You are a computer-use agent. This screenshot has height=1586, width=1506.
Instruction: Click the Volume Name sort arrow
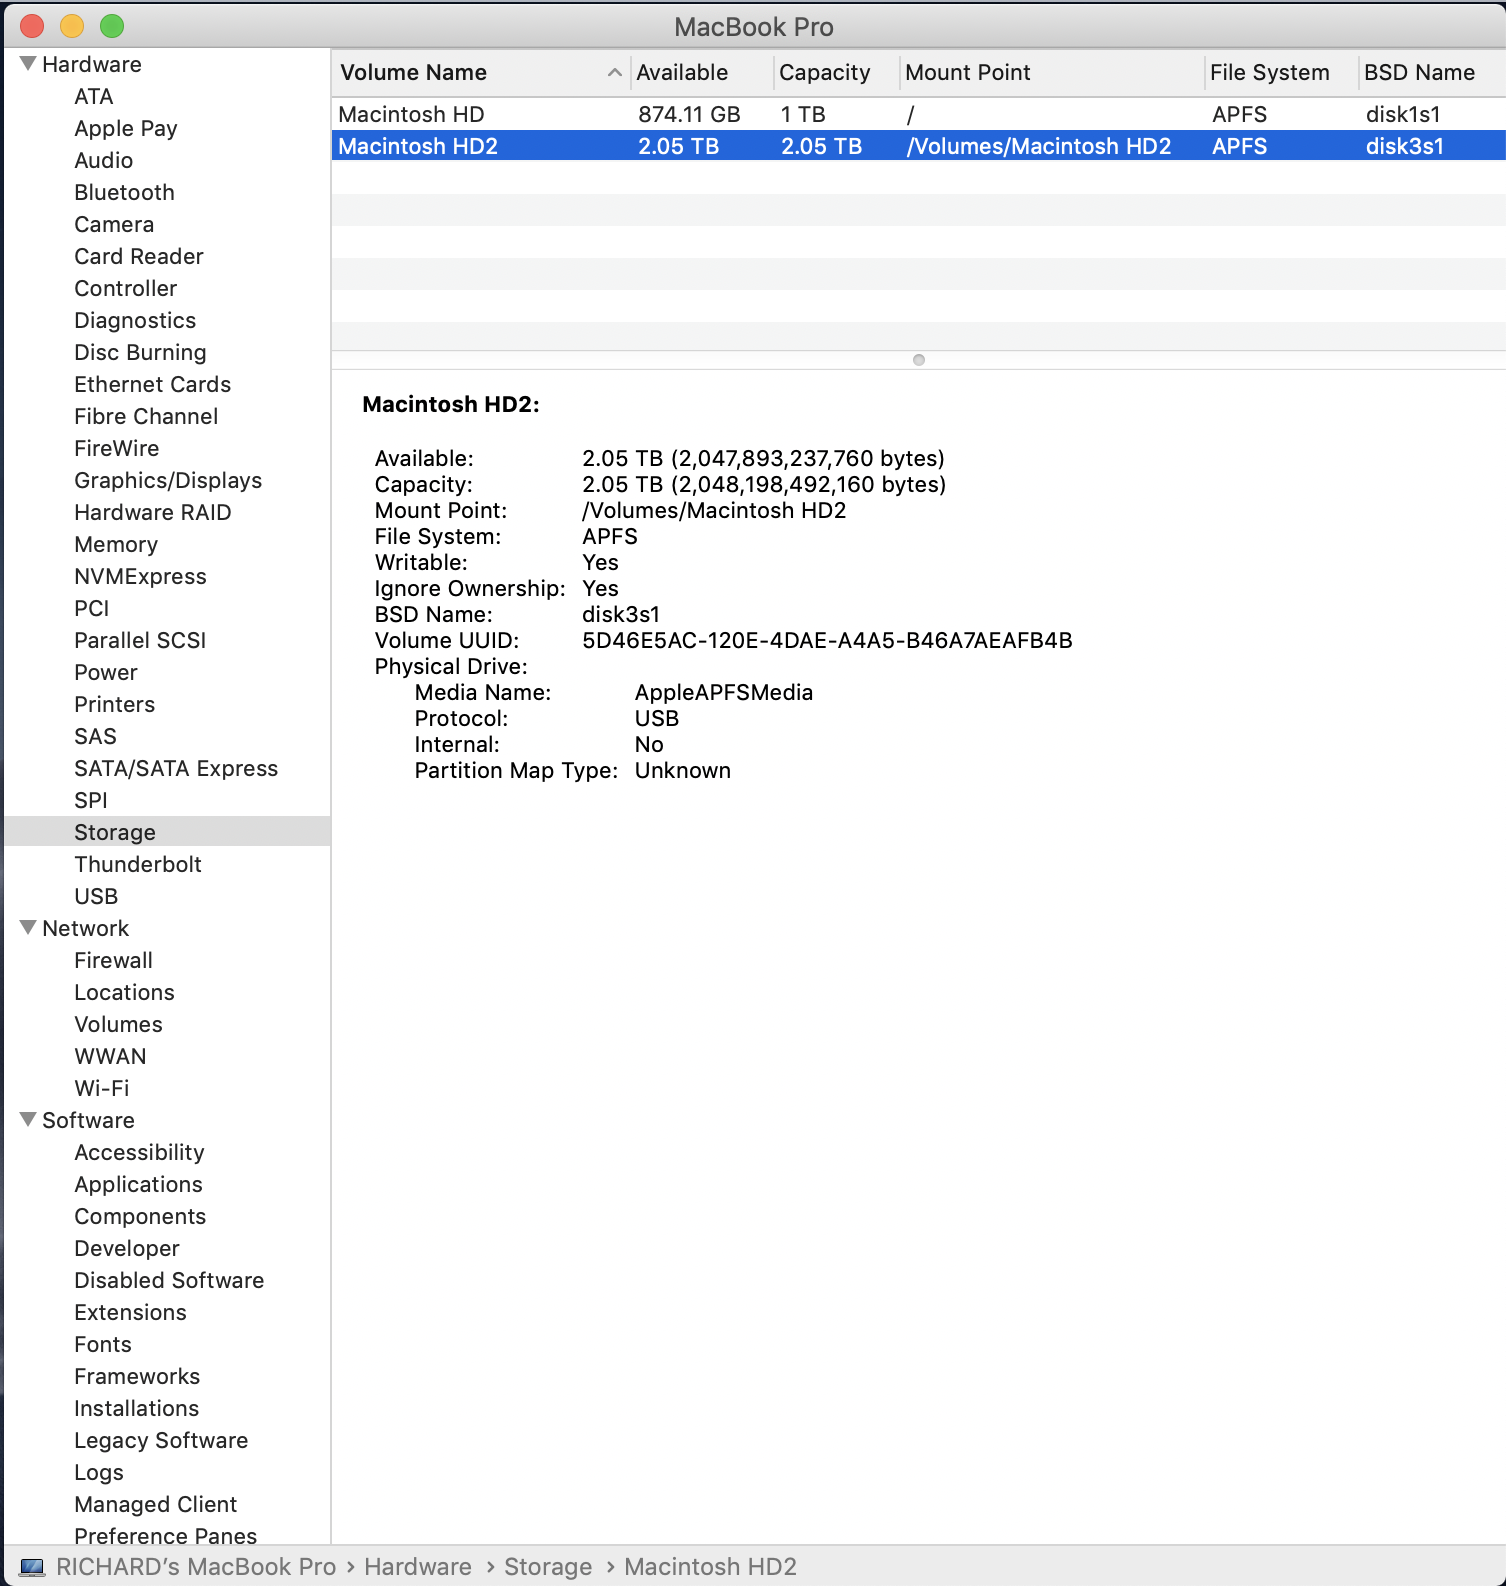(614, 72)
